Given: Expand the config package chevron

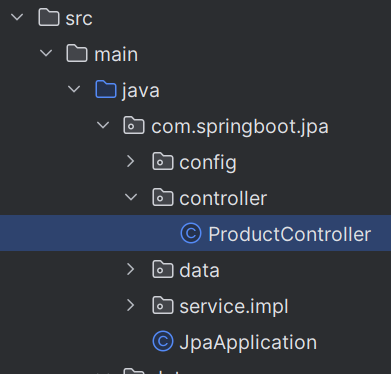Looking at the screenshot, I should click(x=131, y=161).
